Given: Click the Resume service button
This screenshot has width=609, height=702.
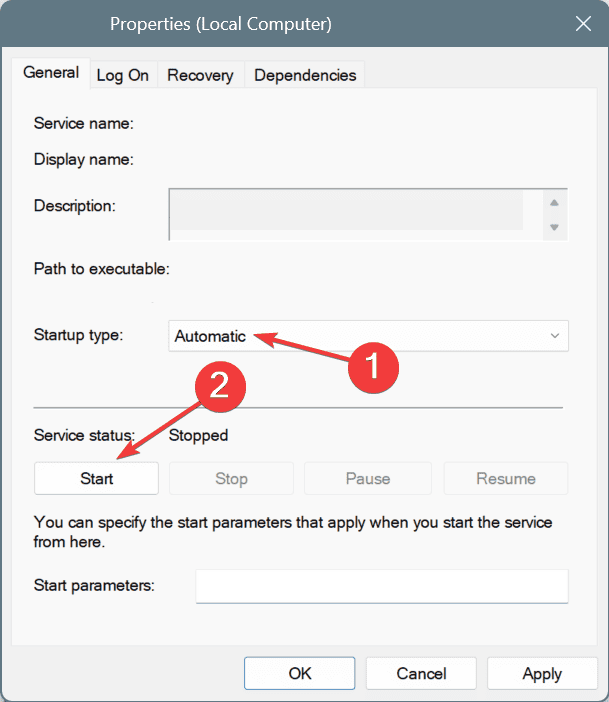Looking at the screenshot, I should click(506, 479).
